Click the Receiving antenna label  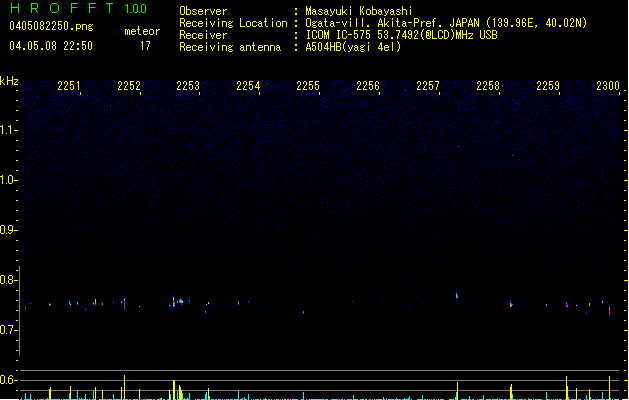(x=230, y=47)
